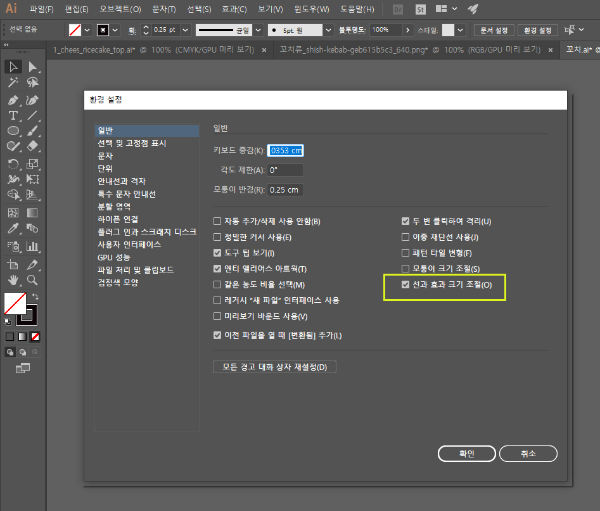Image resolution: width=600 pixels, height=511 pixels.
Task: Select the Gradient tool
Action: click(x=33, y=213)
